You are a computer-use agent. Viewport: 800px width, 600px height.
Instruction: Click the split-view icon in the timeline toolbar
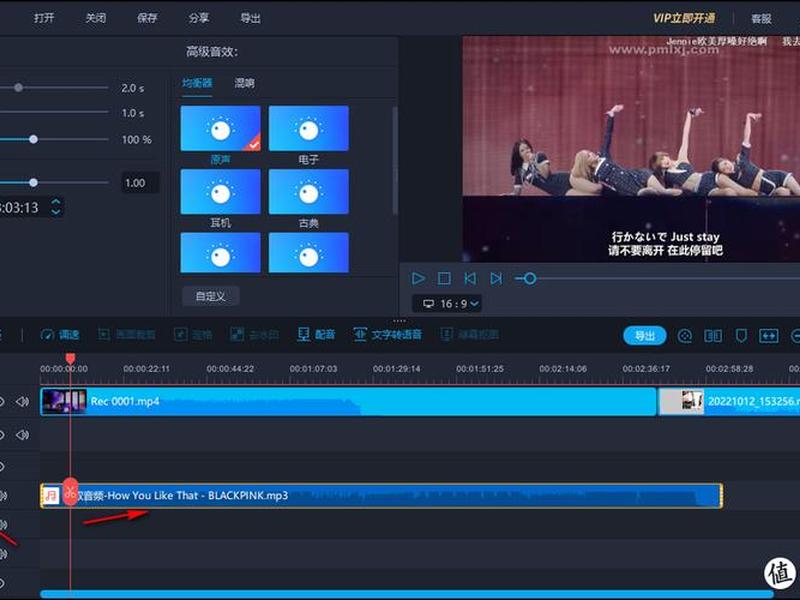(x=713, y=335)
